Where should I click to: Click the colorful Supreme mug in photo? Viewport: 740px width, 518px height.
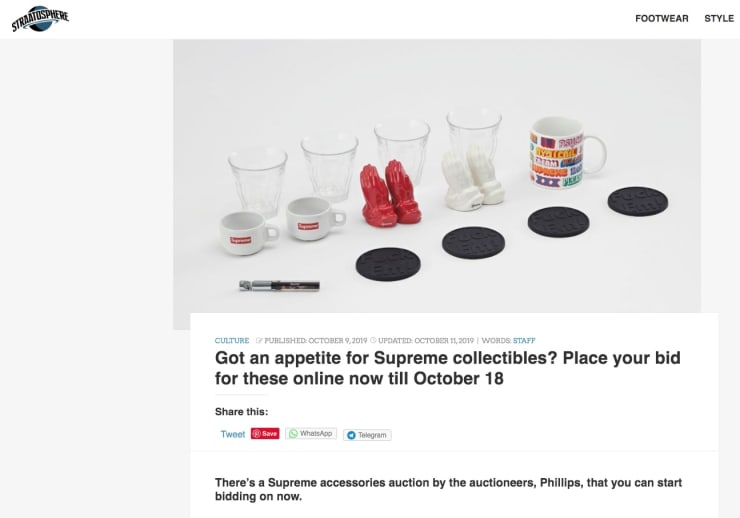565,156
